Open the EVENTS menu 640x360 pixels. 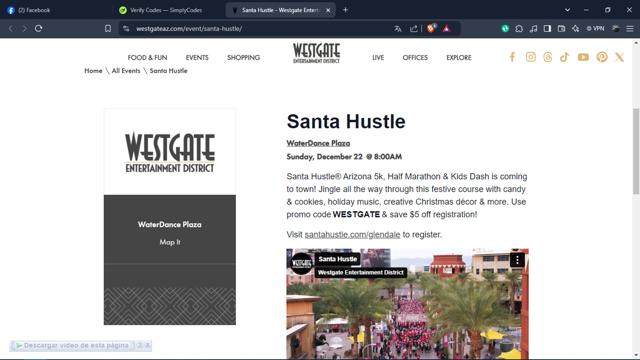click(197, 58)
